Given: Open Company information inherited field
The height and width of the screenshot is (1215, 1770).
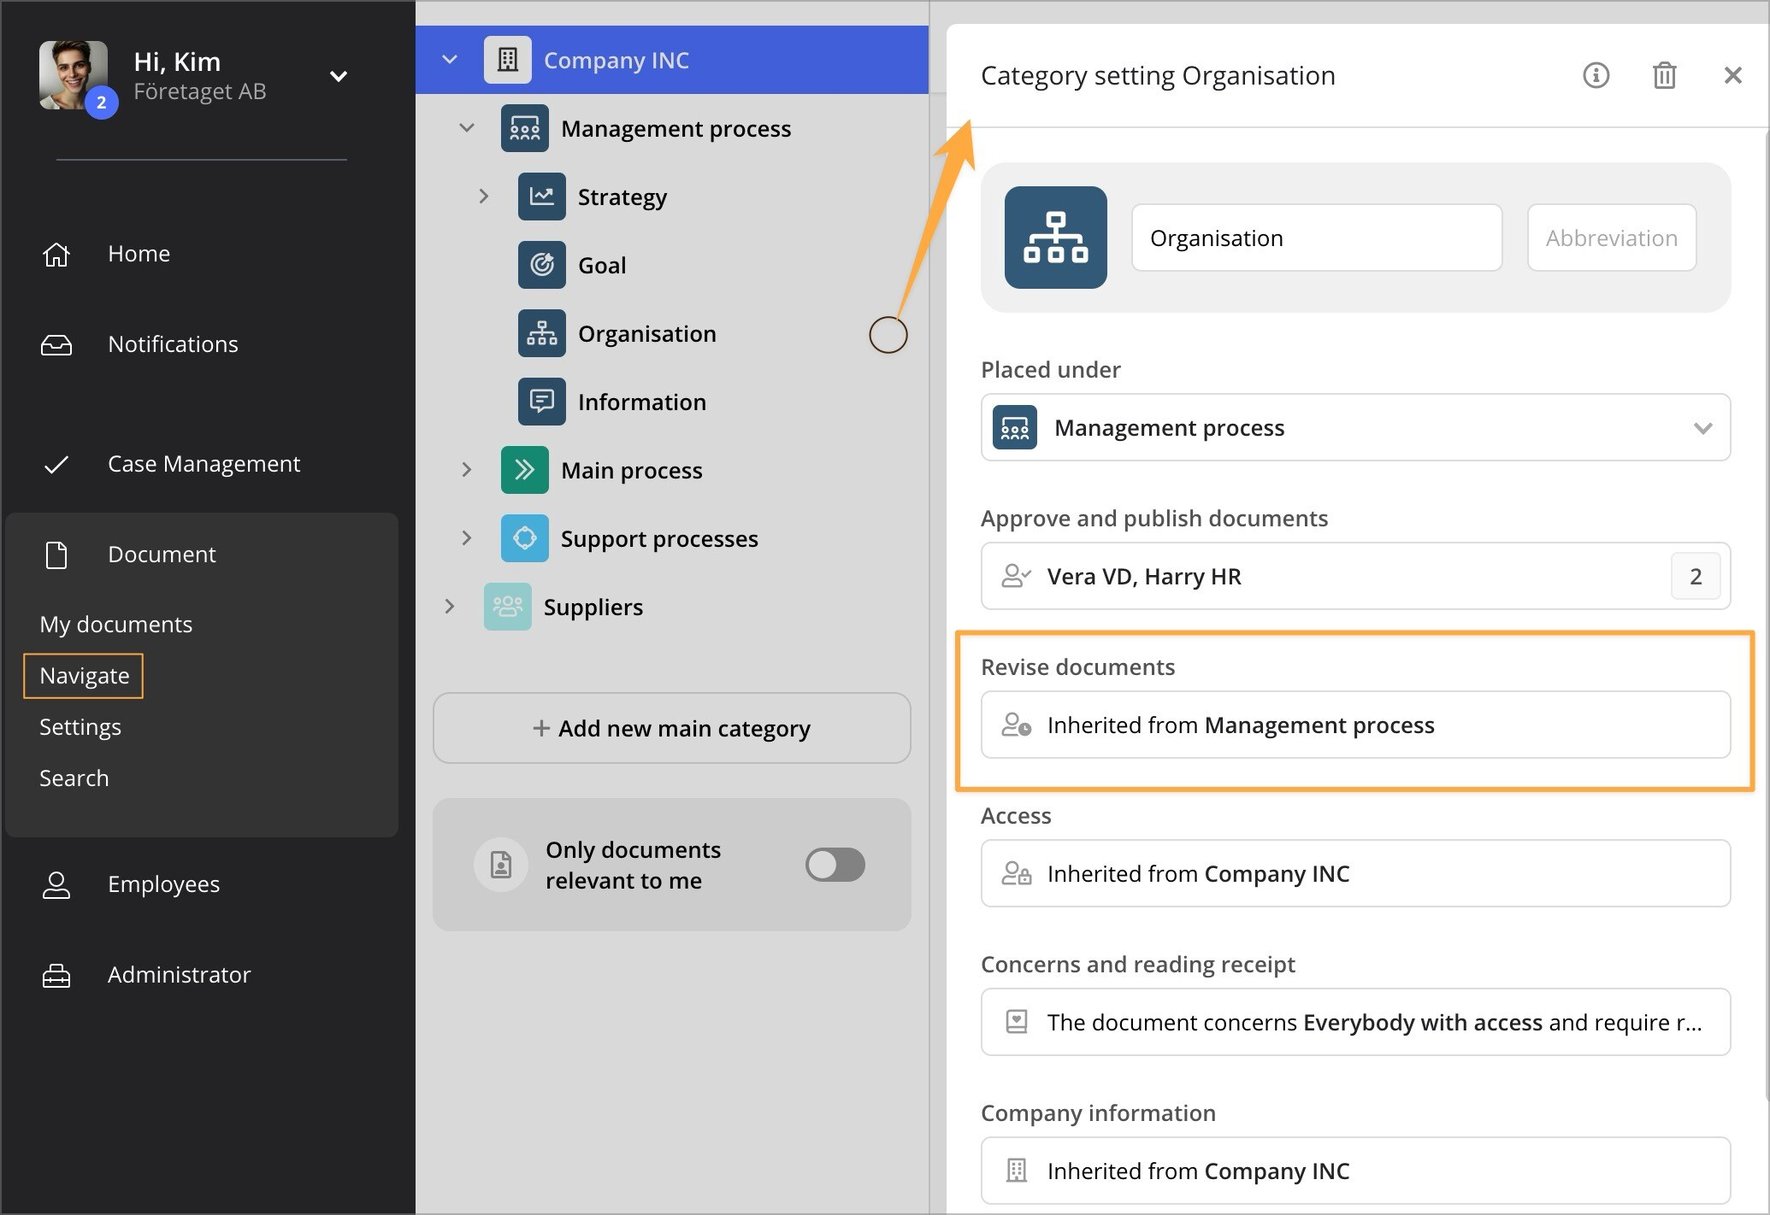Looking at the screenshot, I should click(x=1355, y=1171).
